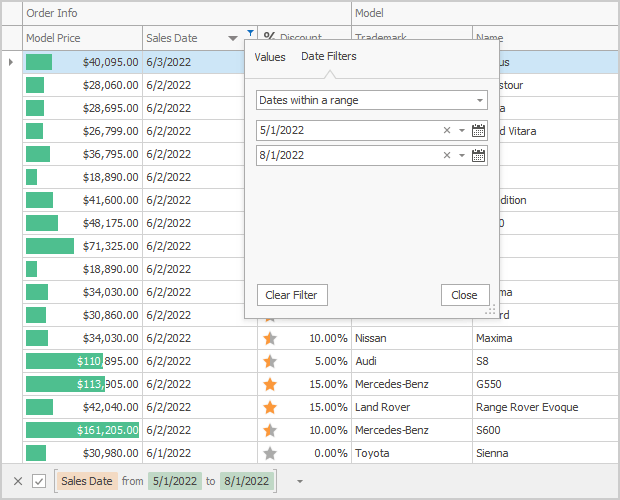Select the Date Filters tab
The width and height of the screenshot is (620, 500).
(x=329, y=57)
